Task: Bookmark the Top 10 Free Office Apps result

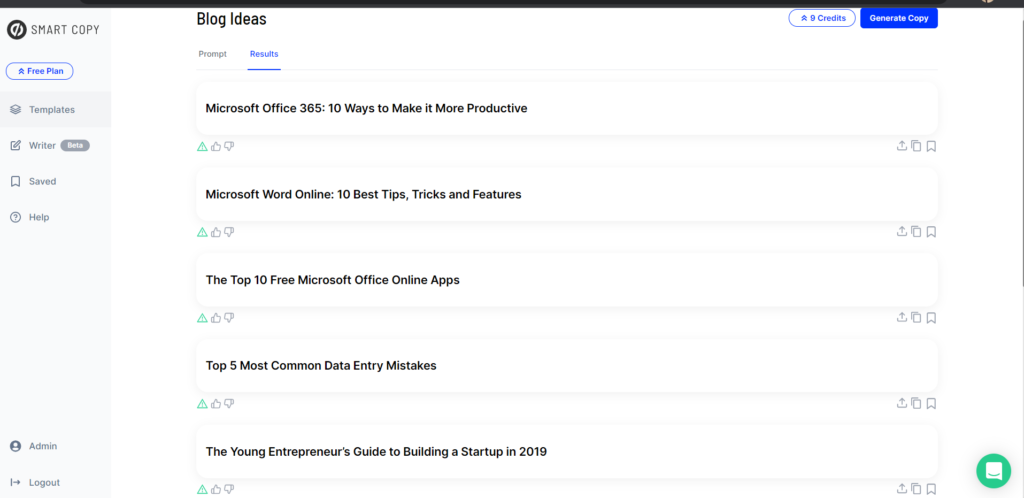Action: coord(931,318)
